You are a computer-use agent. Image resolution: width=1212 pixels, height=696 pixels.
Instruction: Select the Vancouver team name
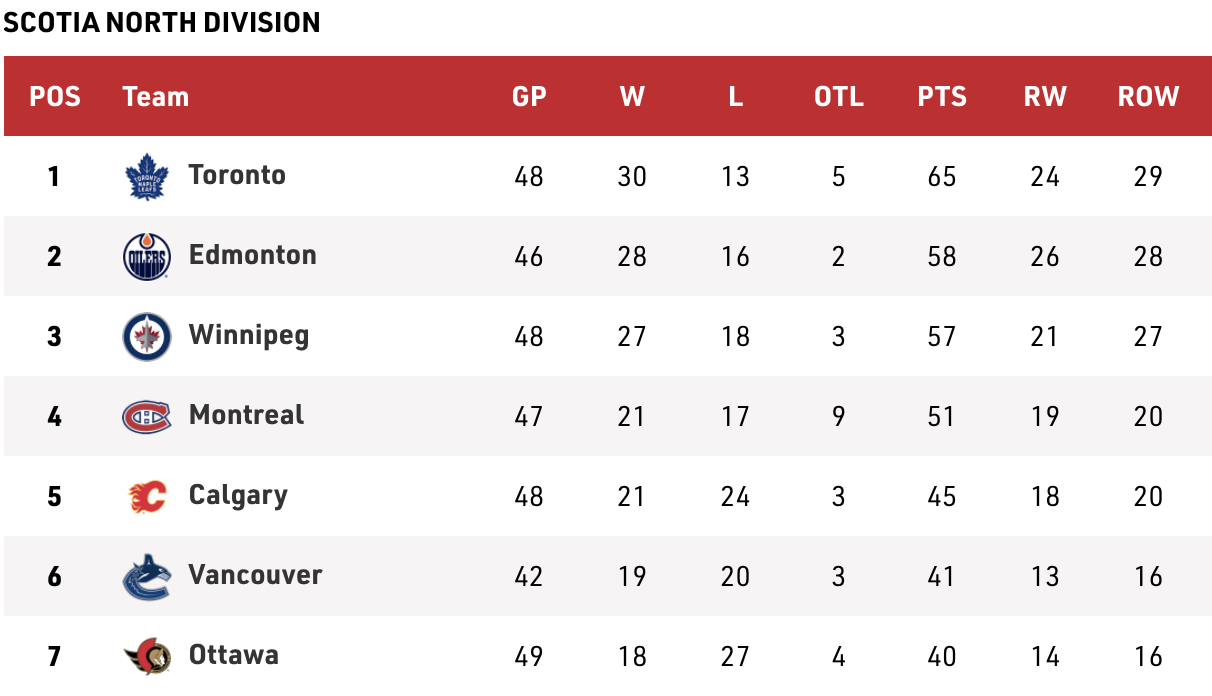(255, 575)
